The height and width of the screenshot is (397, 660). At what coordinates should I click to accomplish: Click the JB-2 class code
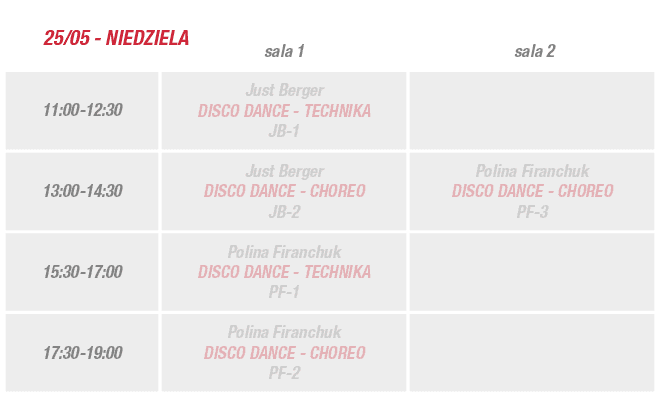point(284,212)
